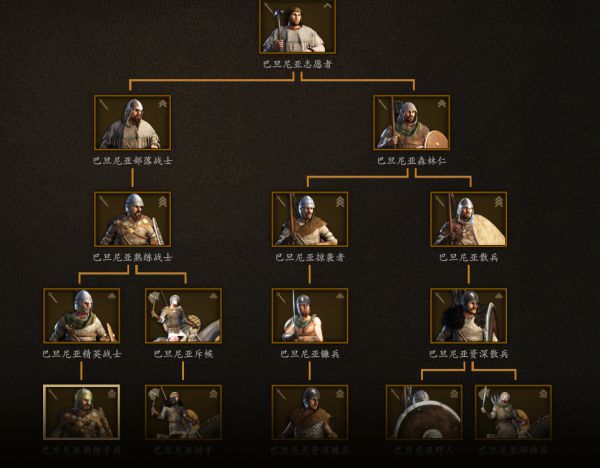Choose the 巴旦尼亚镰兵 tree node portrait

tap(310, 316)
